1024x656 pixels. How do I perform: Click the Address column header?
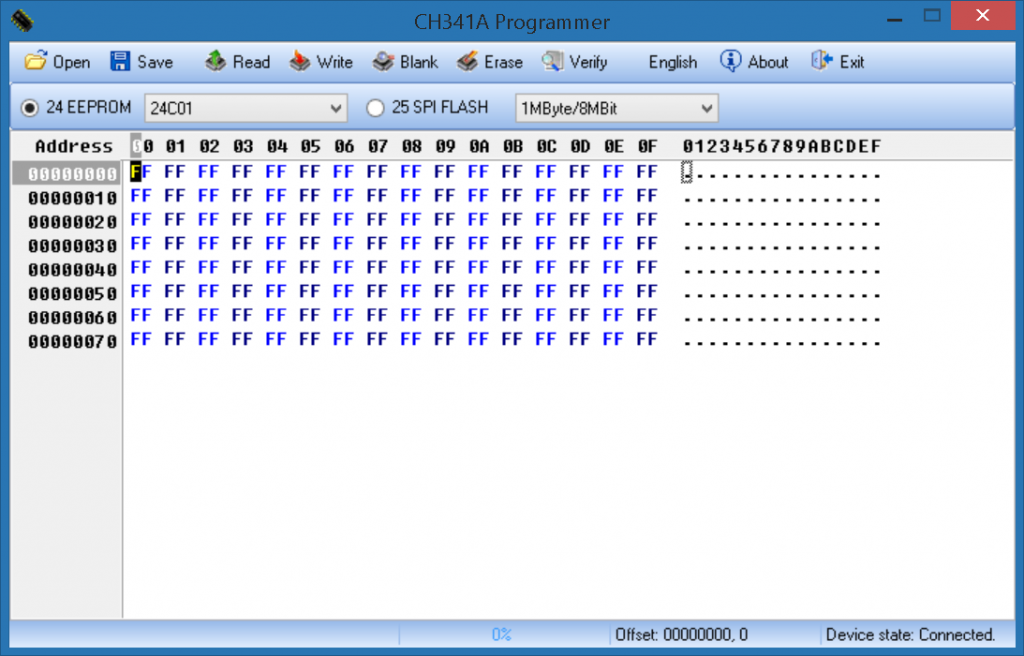(74, 146)
